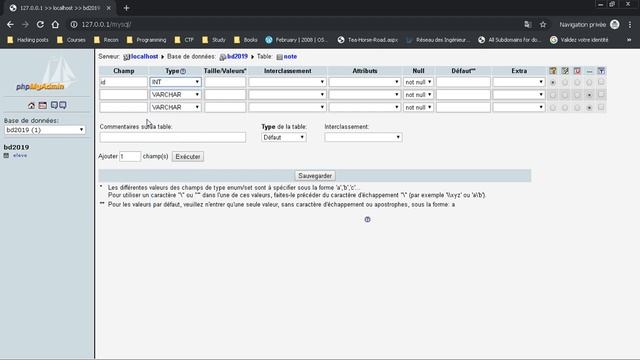Enable fulltext checkbox for second field row
Viewport: 640px width, 360px height.
click(601, 95)
